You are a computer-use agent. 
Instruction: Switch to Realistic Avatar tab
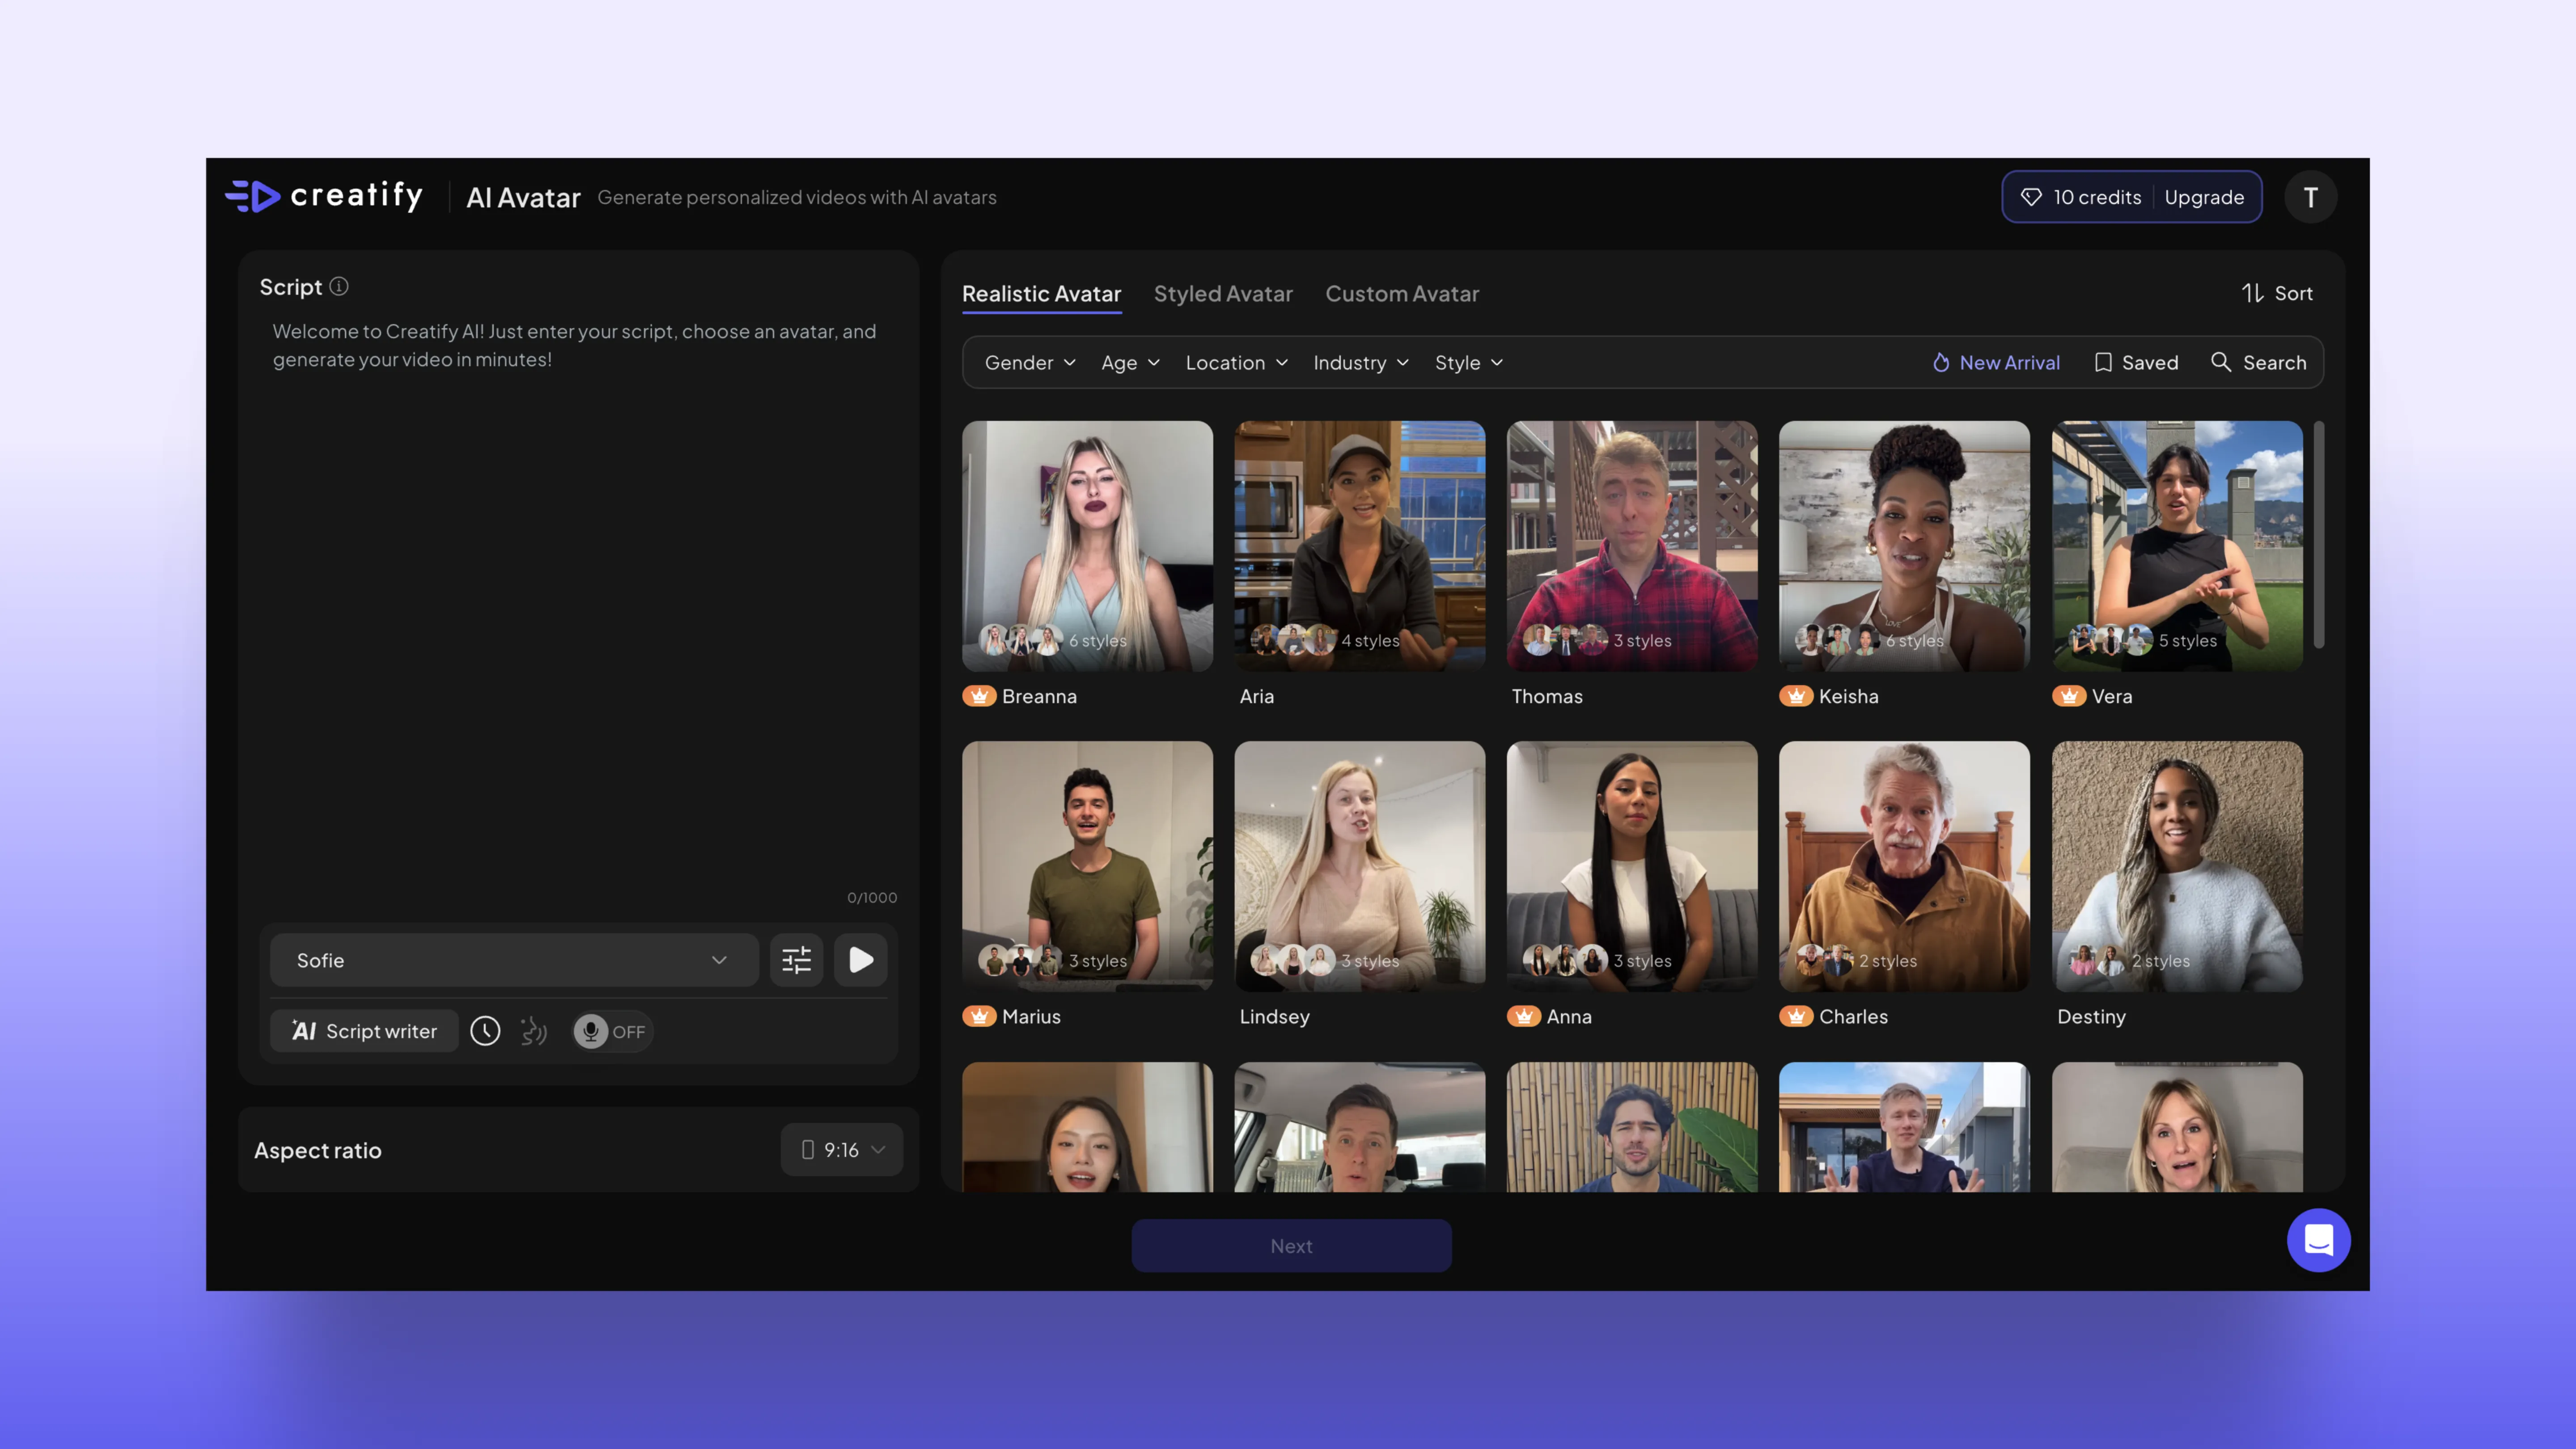point(1041,294)
